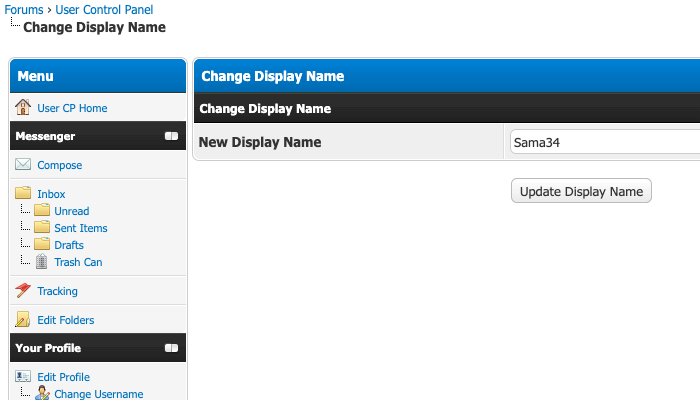Click the Change Username user icon
Image resolution: width=700 pixels, height=400 pixels.
coord(42,394)
